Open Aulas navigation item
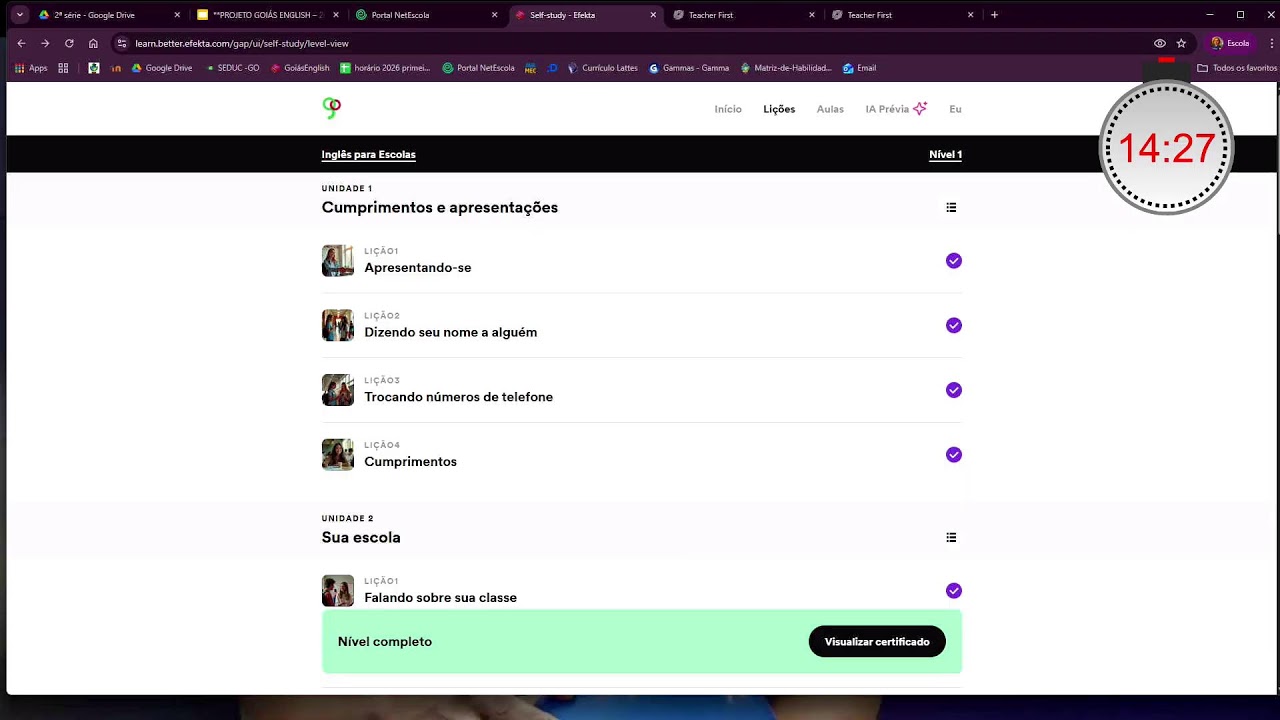 click(x=830, y=109)
